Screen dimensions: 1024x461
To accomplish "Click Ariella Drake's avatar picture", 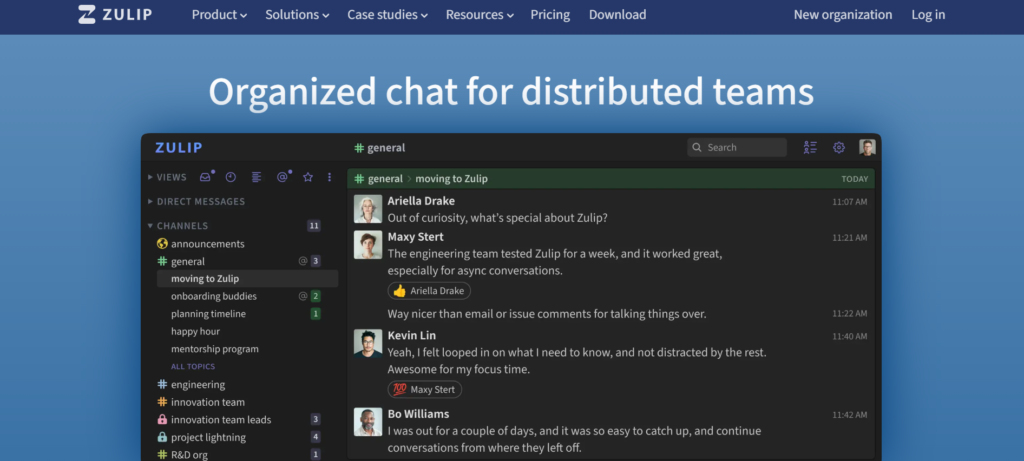I will [x=368, y=209].
